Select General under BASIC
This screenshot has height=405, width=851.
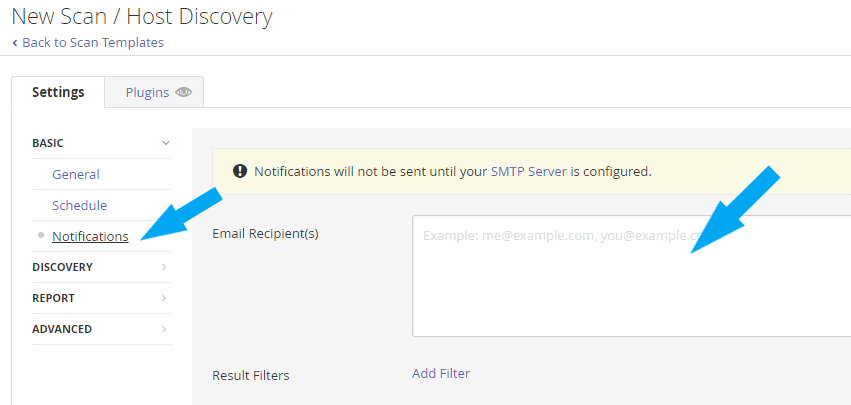(75, 174)
